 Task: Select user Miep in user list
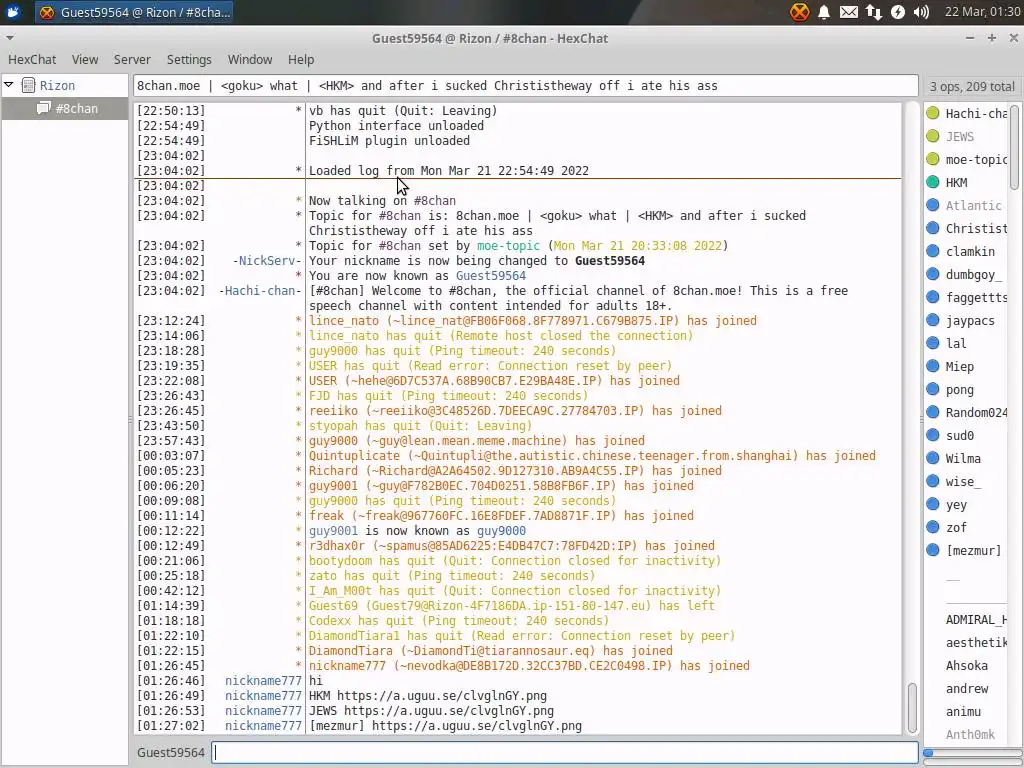[959, 367]
